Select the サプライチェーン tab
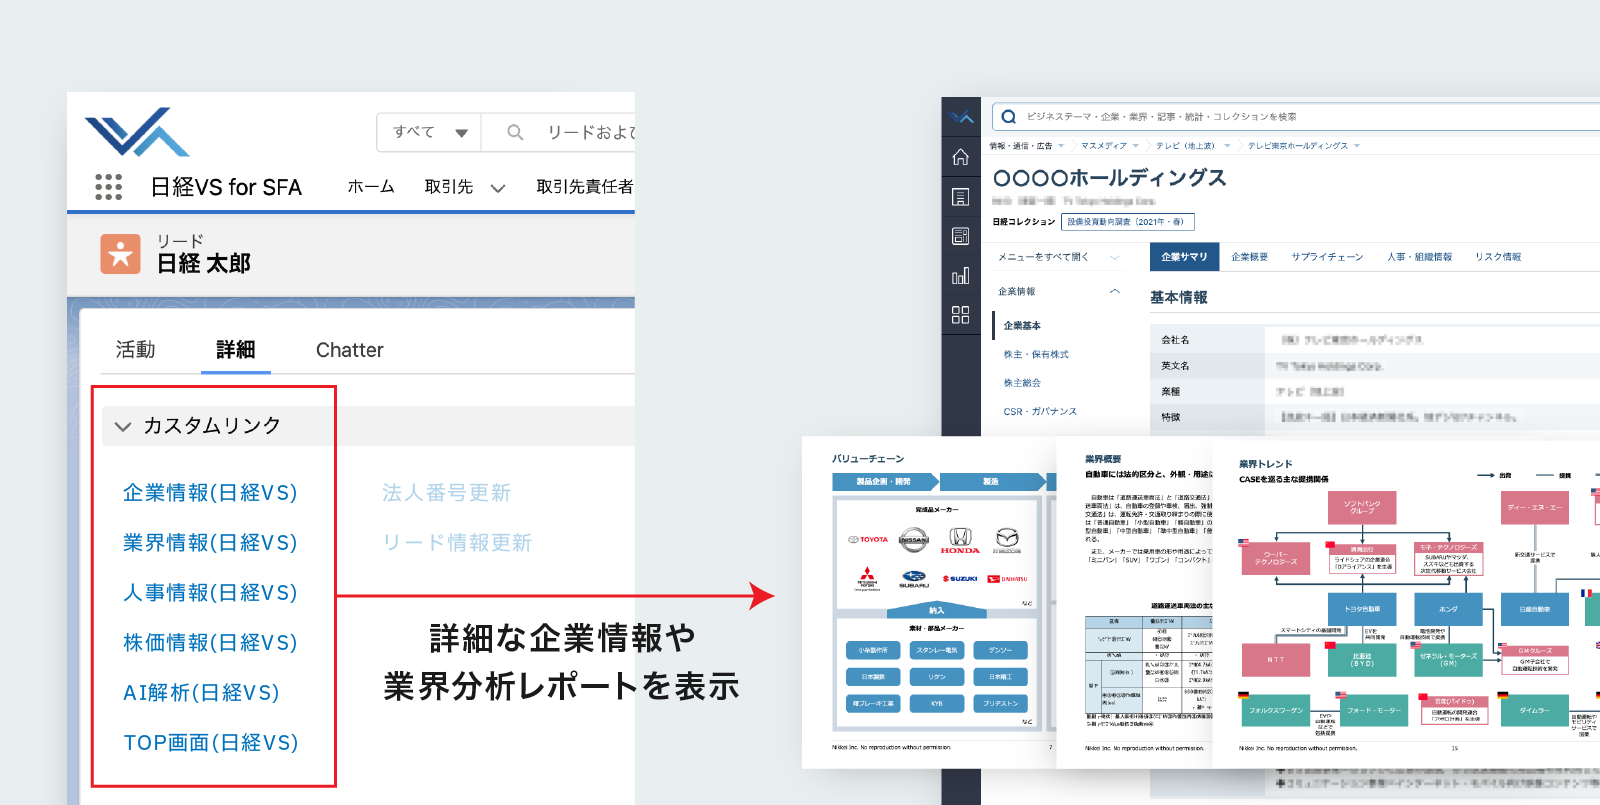The image size is (1600, 805). (1327, 257)
